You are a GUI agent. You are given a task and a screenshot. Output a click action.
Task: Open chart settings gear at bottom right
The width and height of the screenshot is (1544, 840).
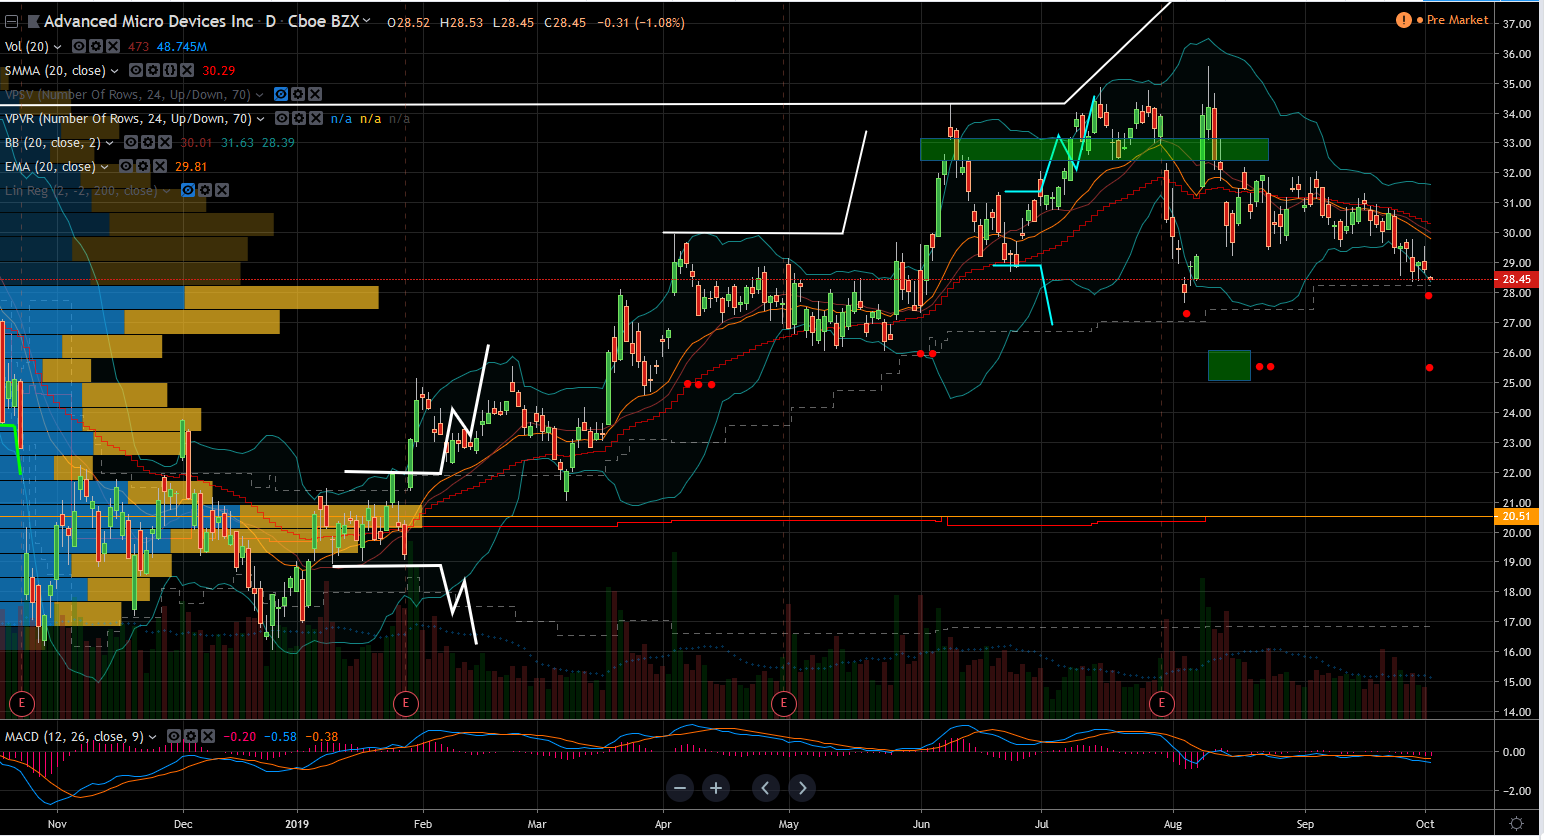point(1516,824)
